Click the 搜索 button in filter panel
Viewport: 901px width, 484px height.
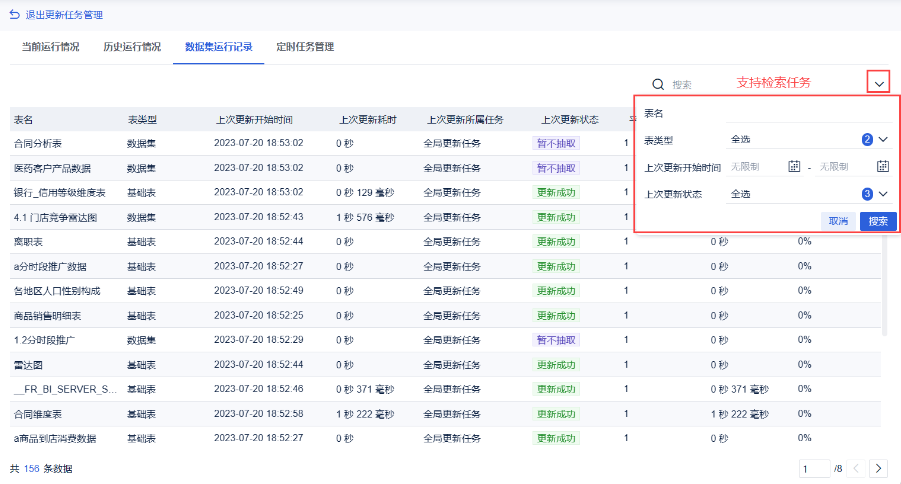tap(878, 221)
